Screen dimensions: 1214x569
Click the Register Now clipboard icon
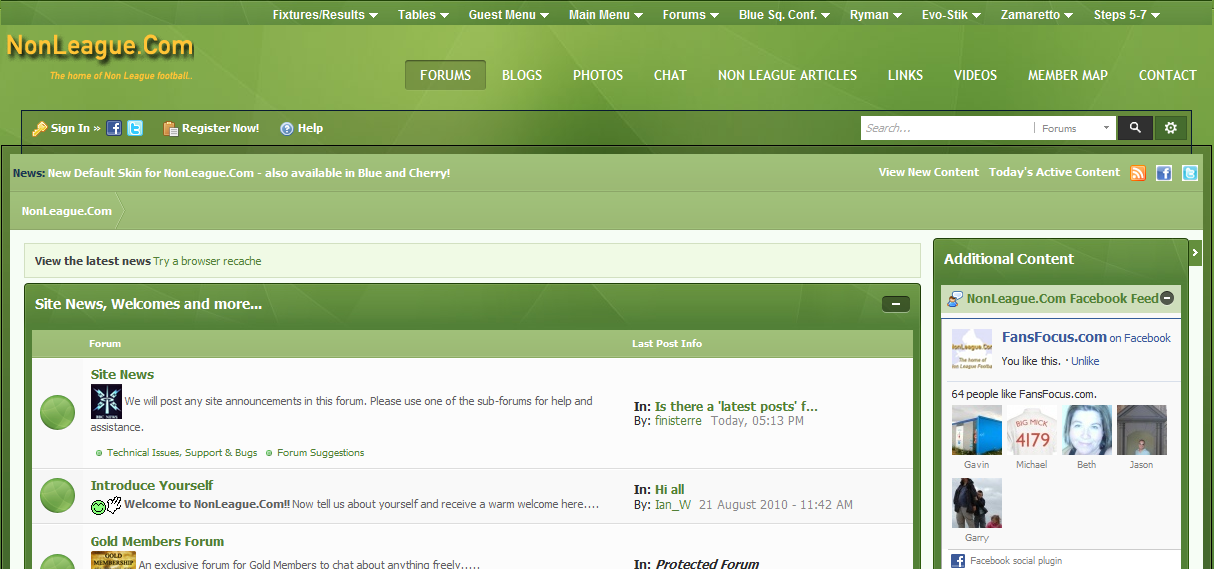pos(170,128)
